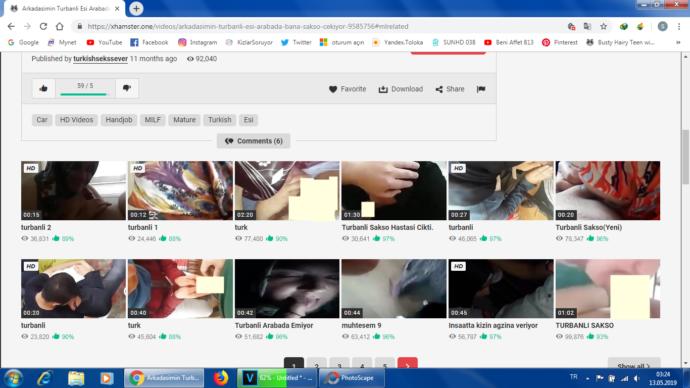This screenshot has width=690, height=388.
Task: Select the Turkish tag
Action: (x=220, y=120)
